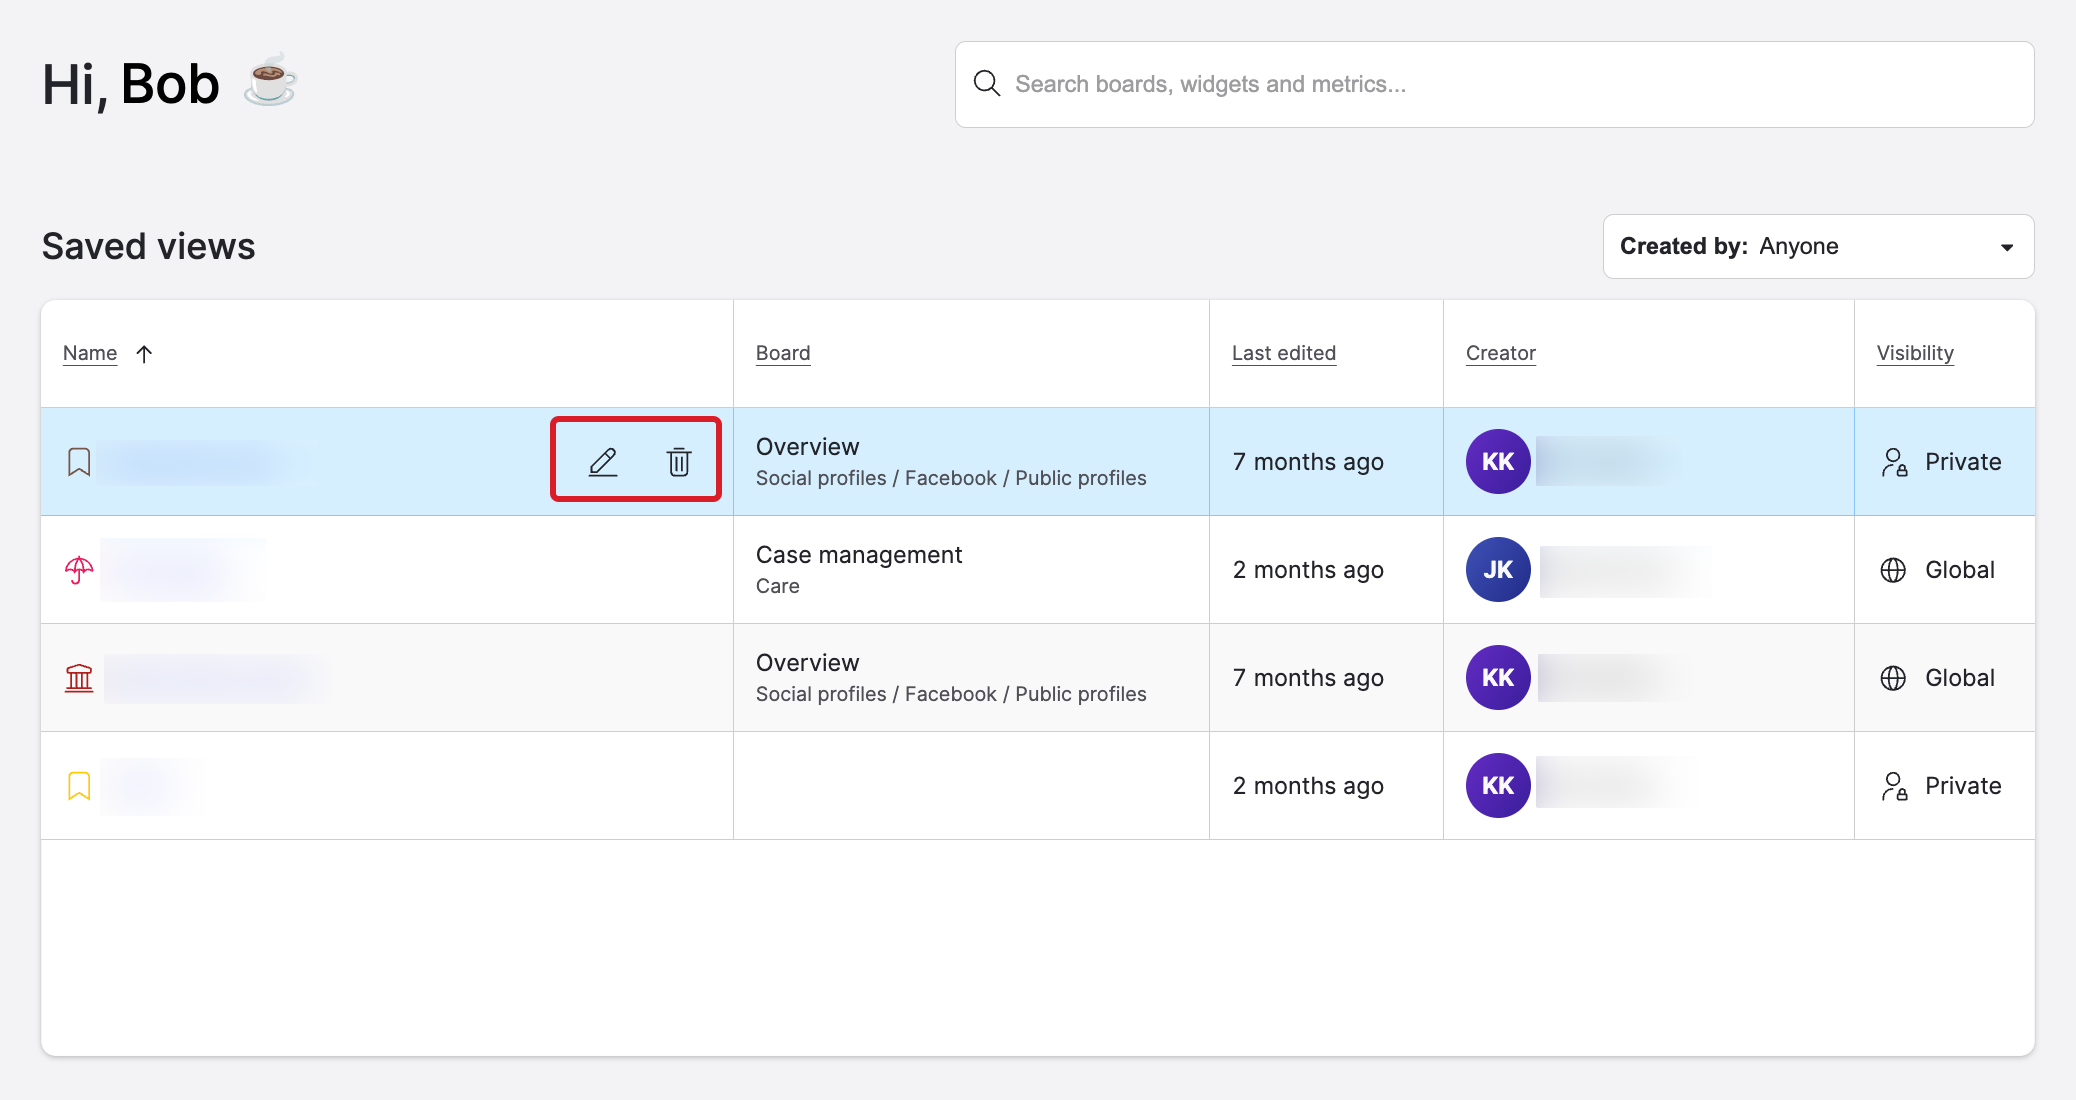Click the Private person-lock icon in first row

[x=1894, y=462]
